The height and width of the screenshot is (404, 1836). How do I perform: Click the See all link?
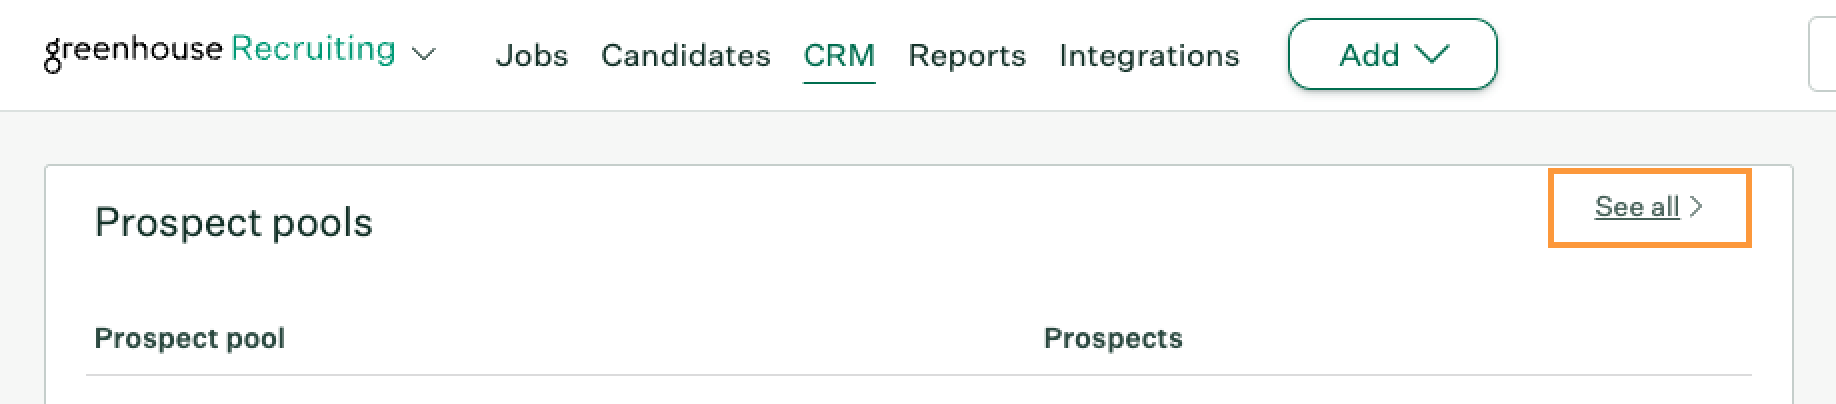click(x=1637, y=207)
